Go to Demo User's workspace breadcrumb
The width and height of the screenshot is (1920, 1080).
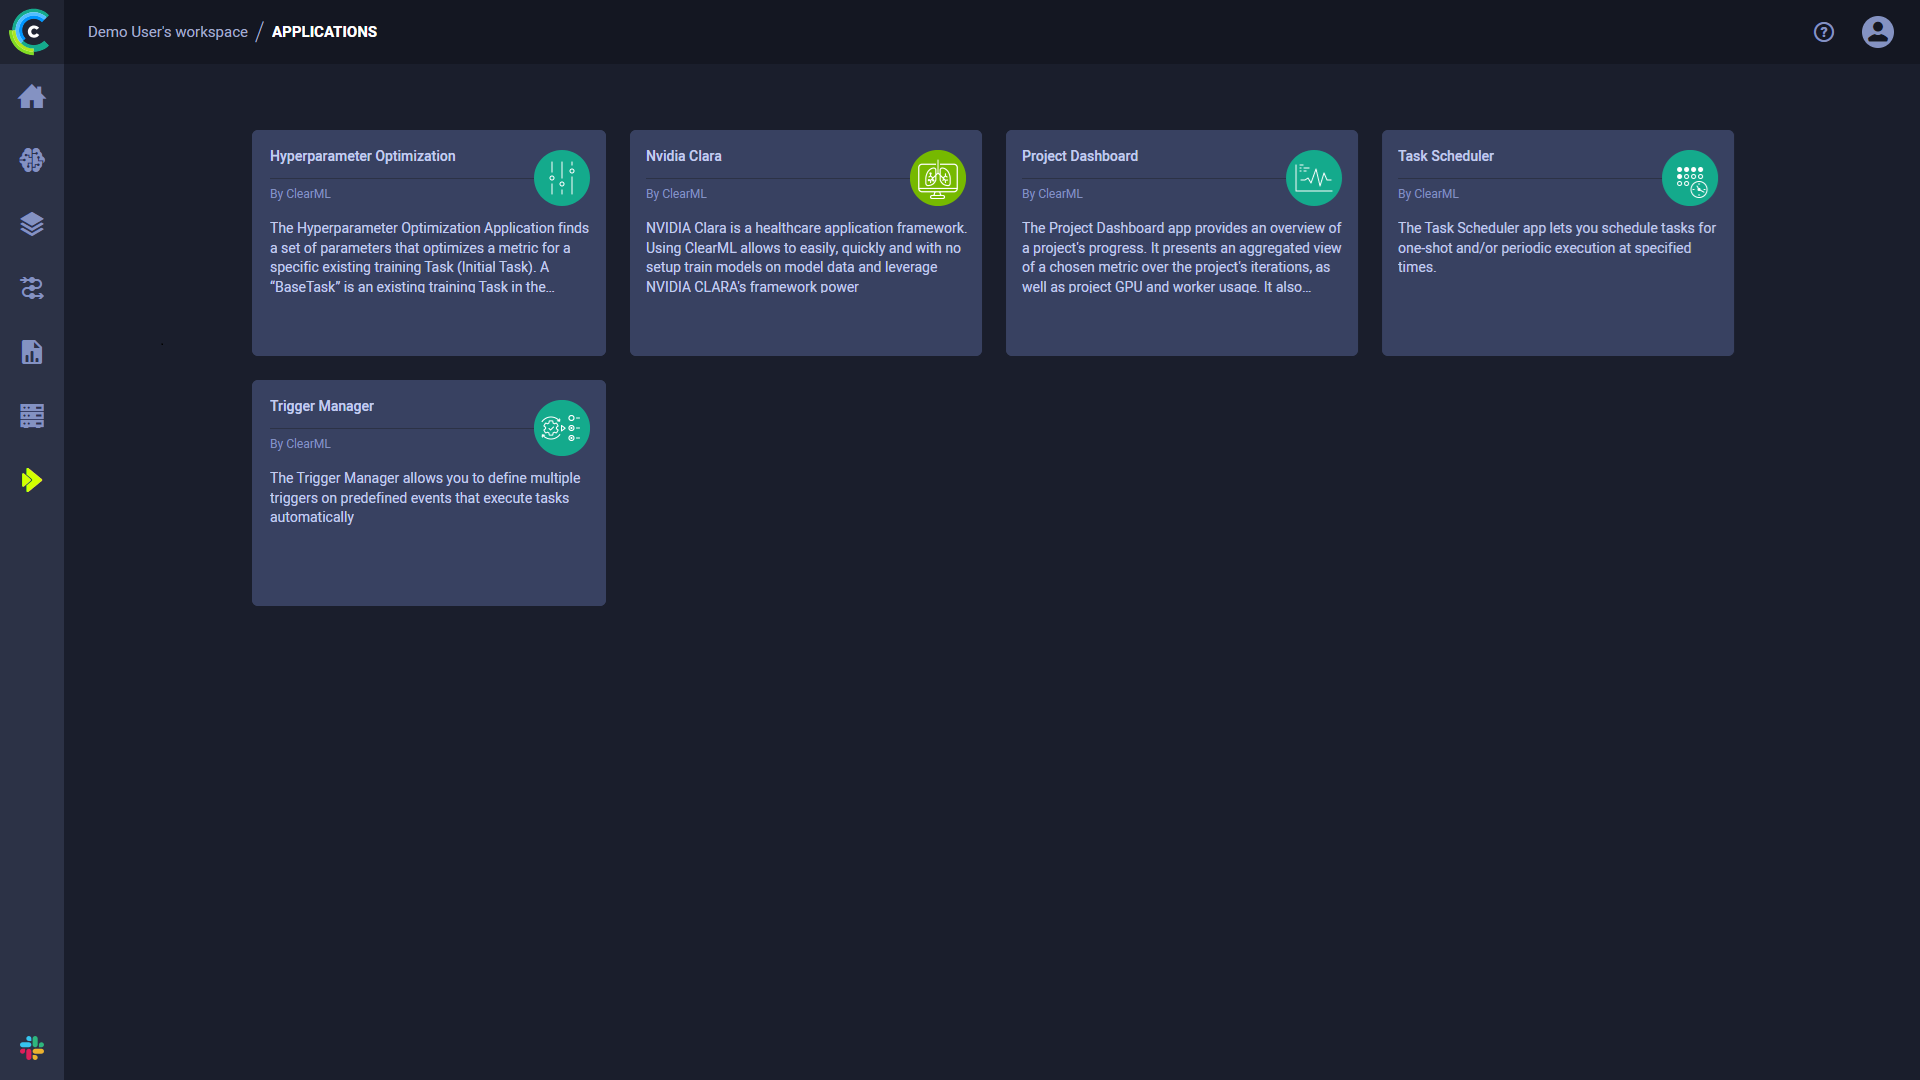coord(168,32)
